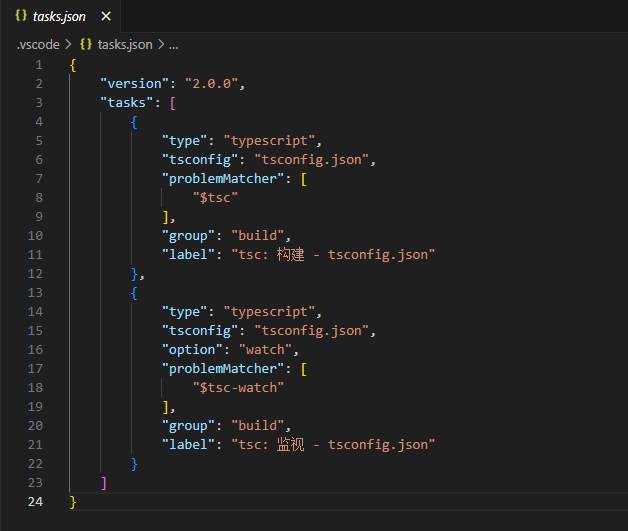Open the .vscode breadcrumb folder
The height and width of the screenshot is (531, 628).
[38, 44]
